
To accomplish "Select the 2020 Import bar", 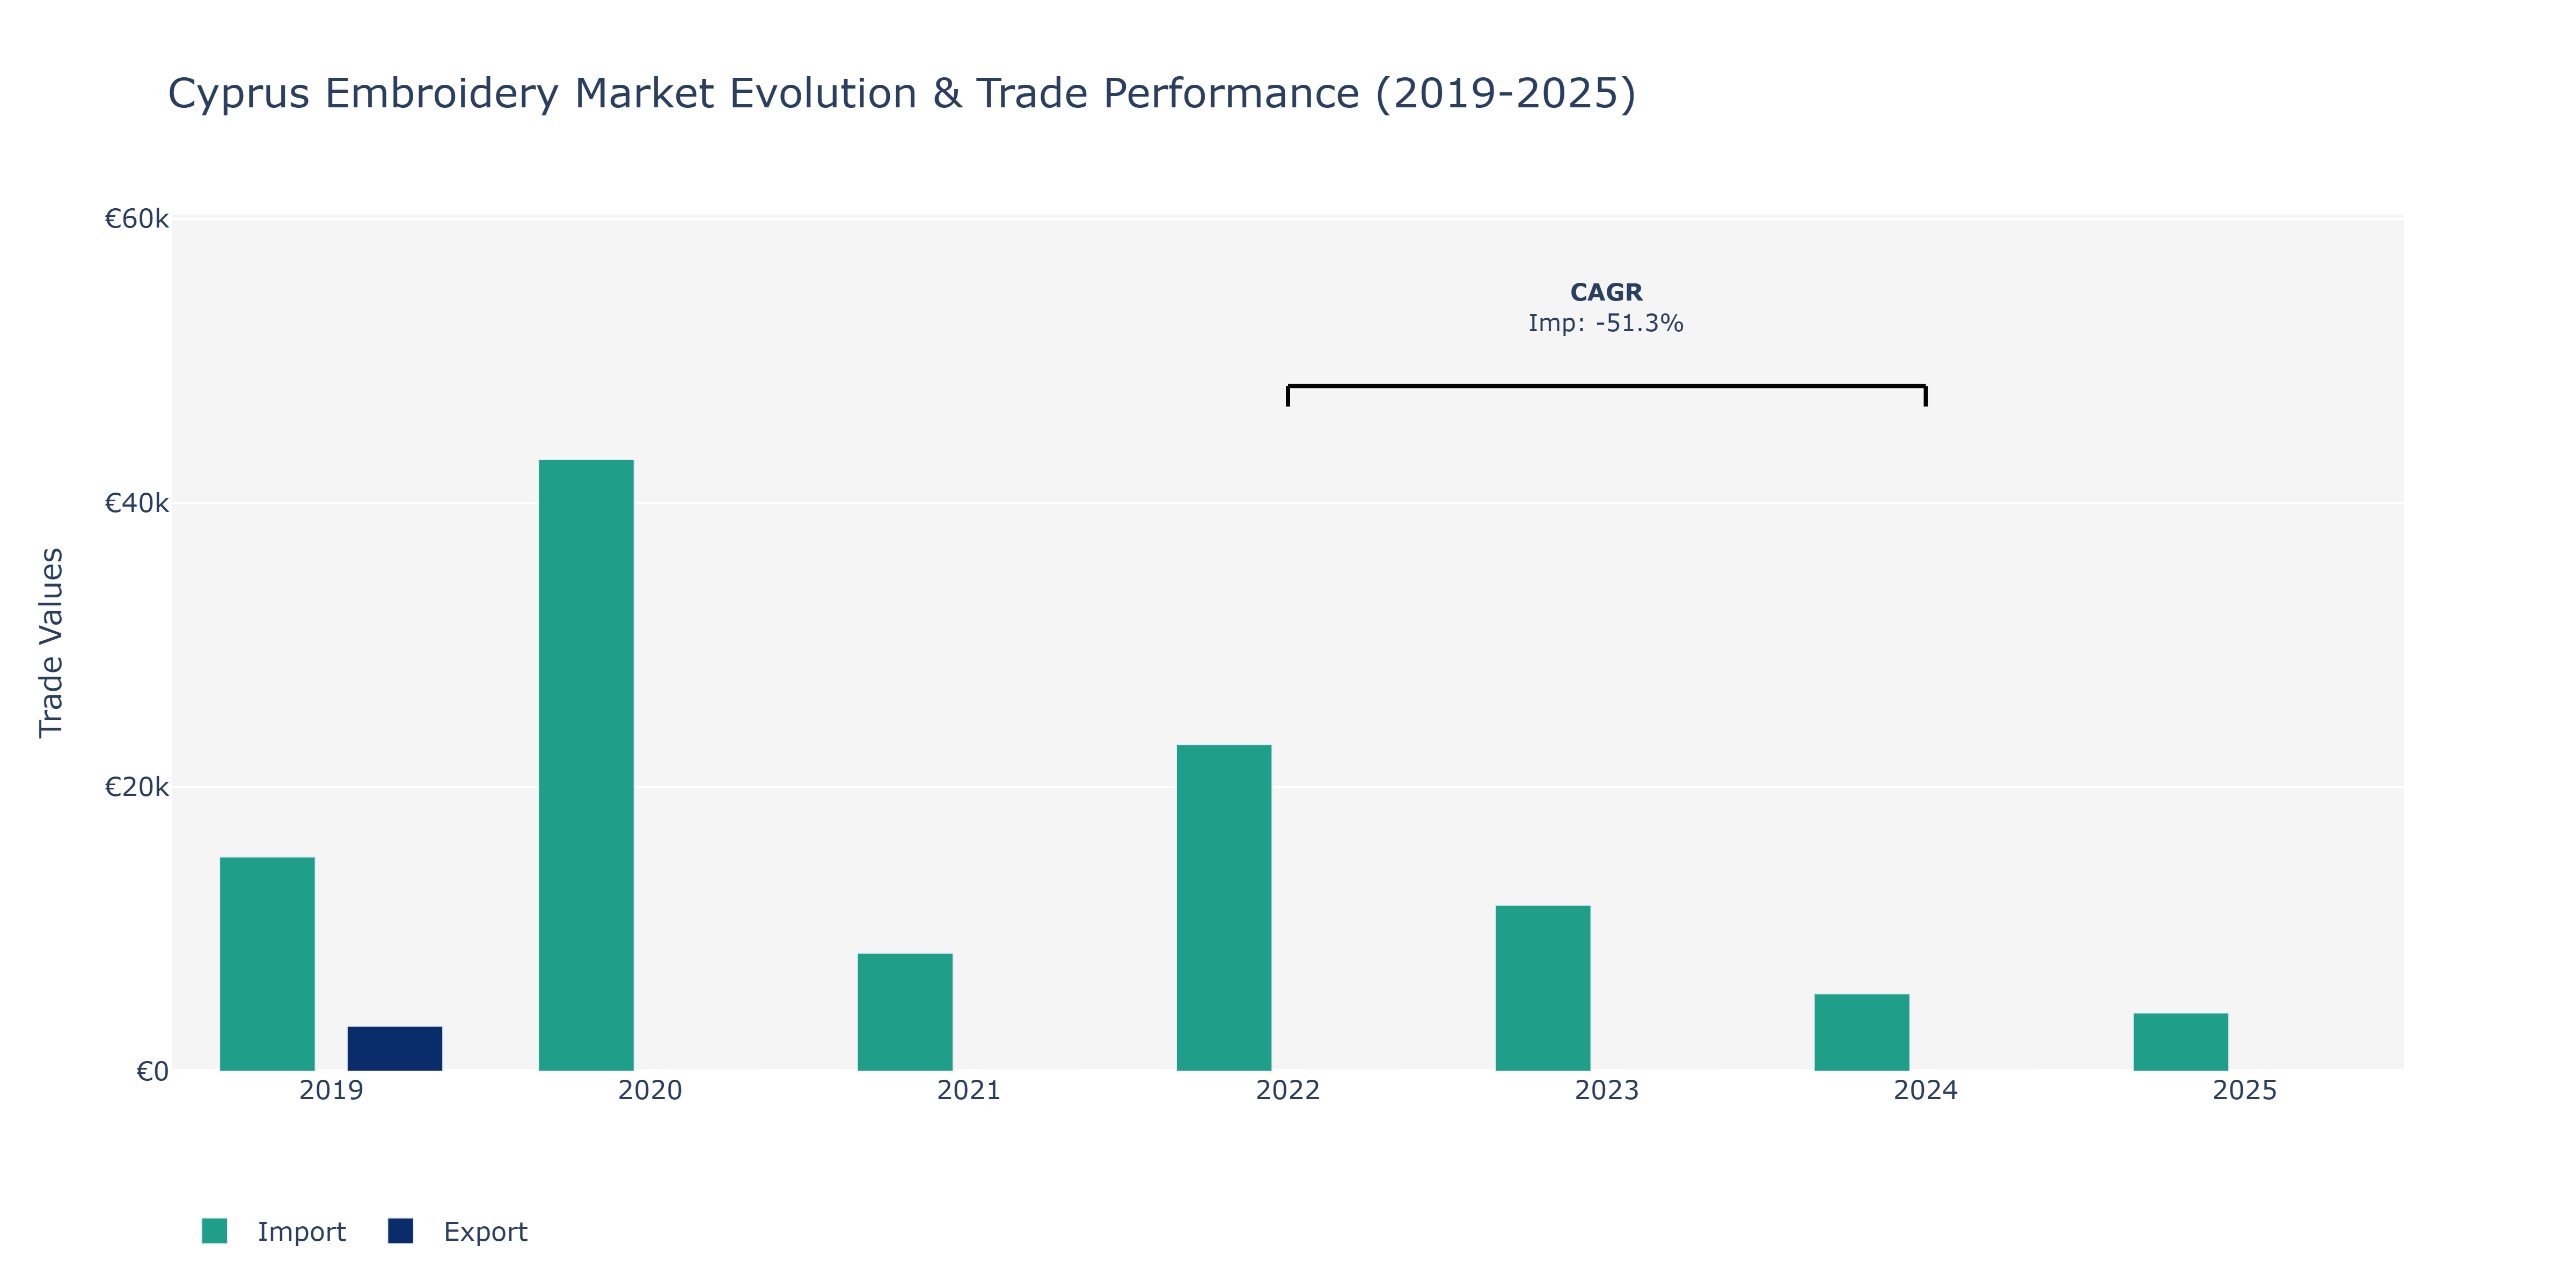I will pos(586,765).
